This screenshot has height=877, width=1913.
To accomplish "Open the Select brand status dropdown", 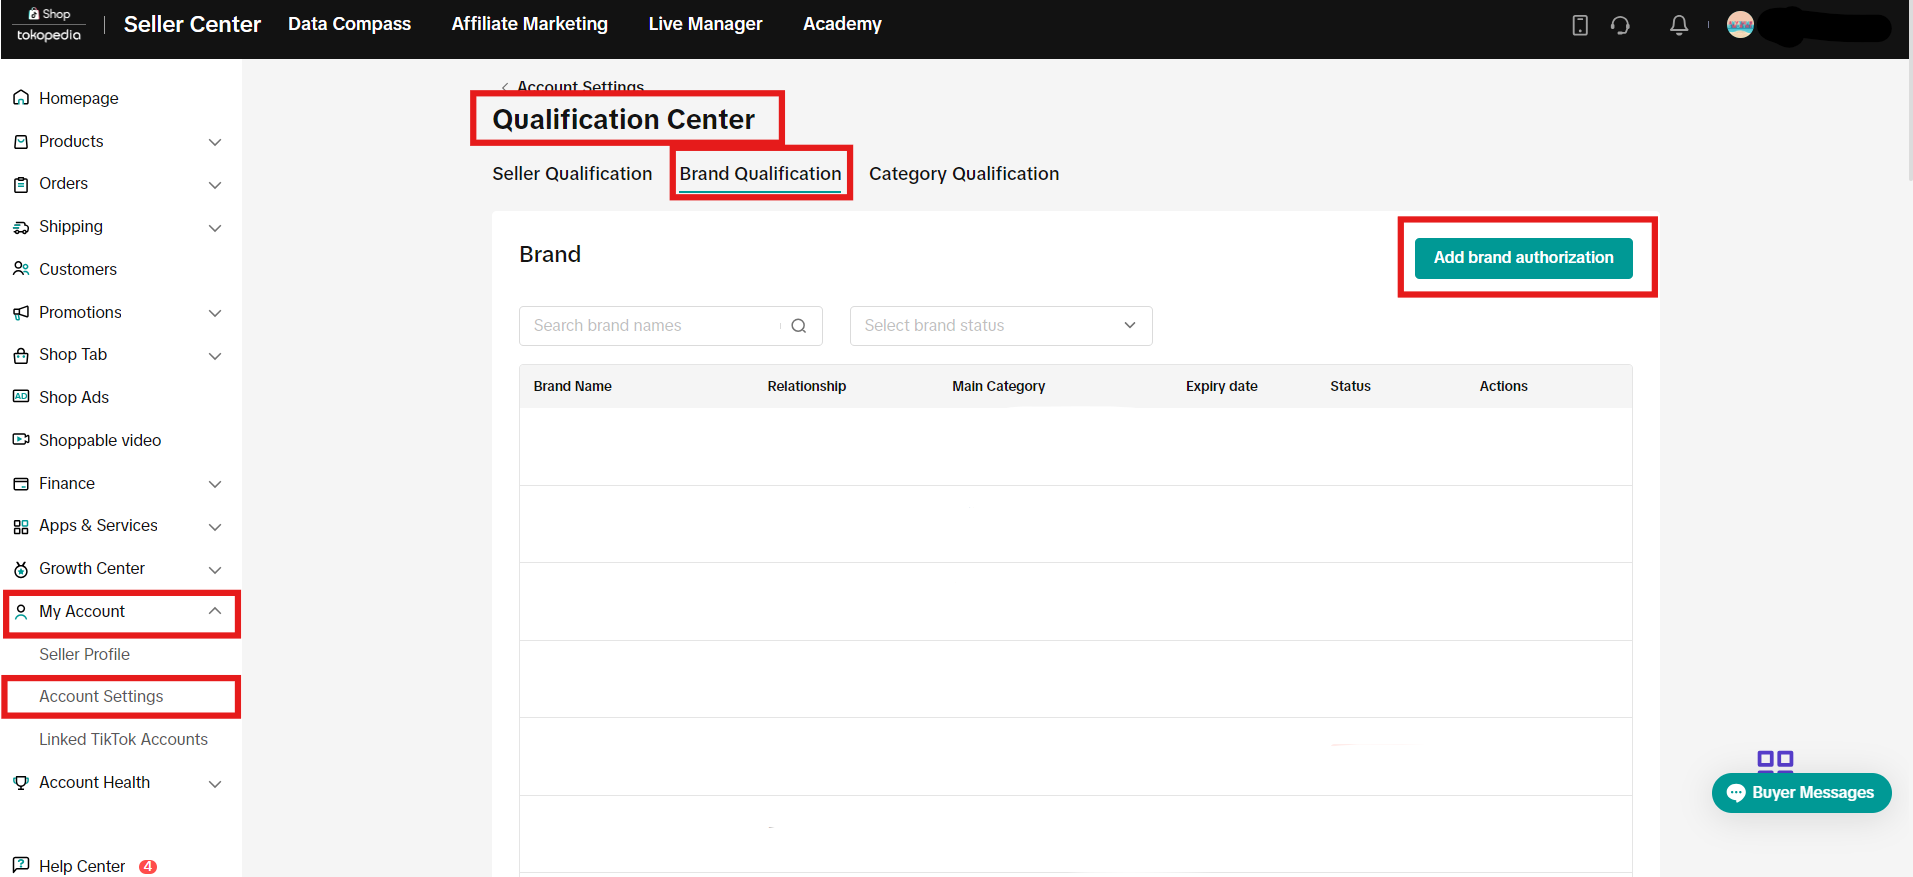I will click(1000, 326).
